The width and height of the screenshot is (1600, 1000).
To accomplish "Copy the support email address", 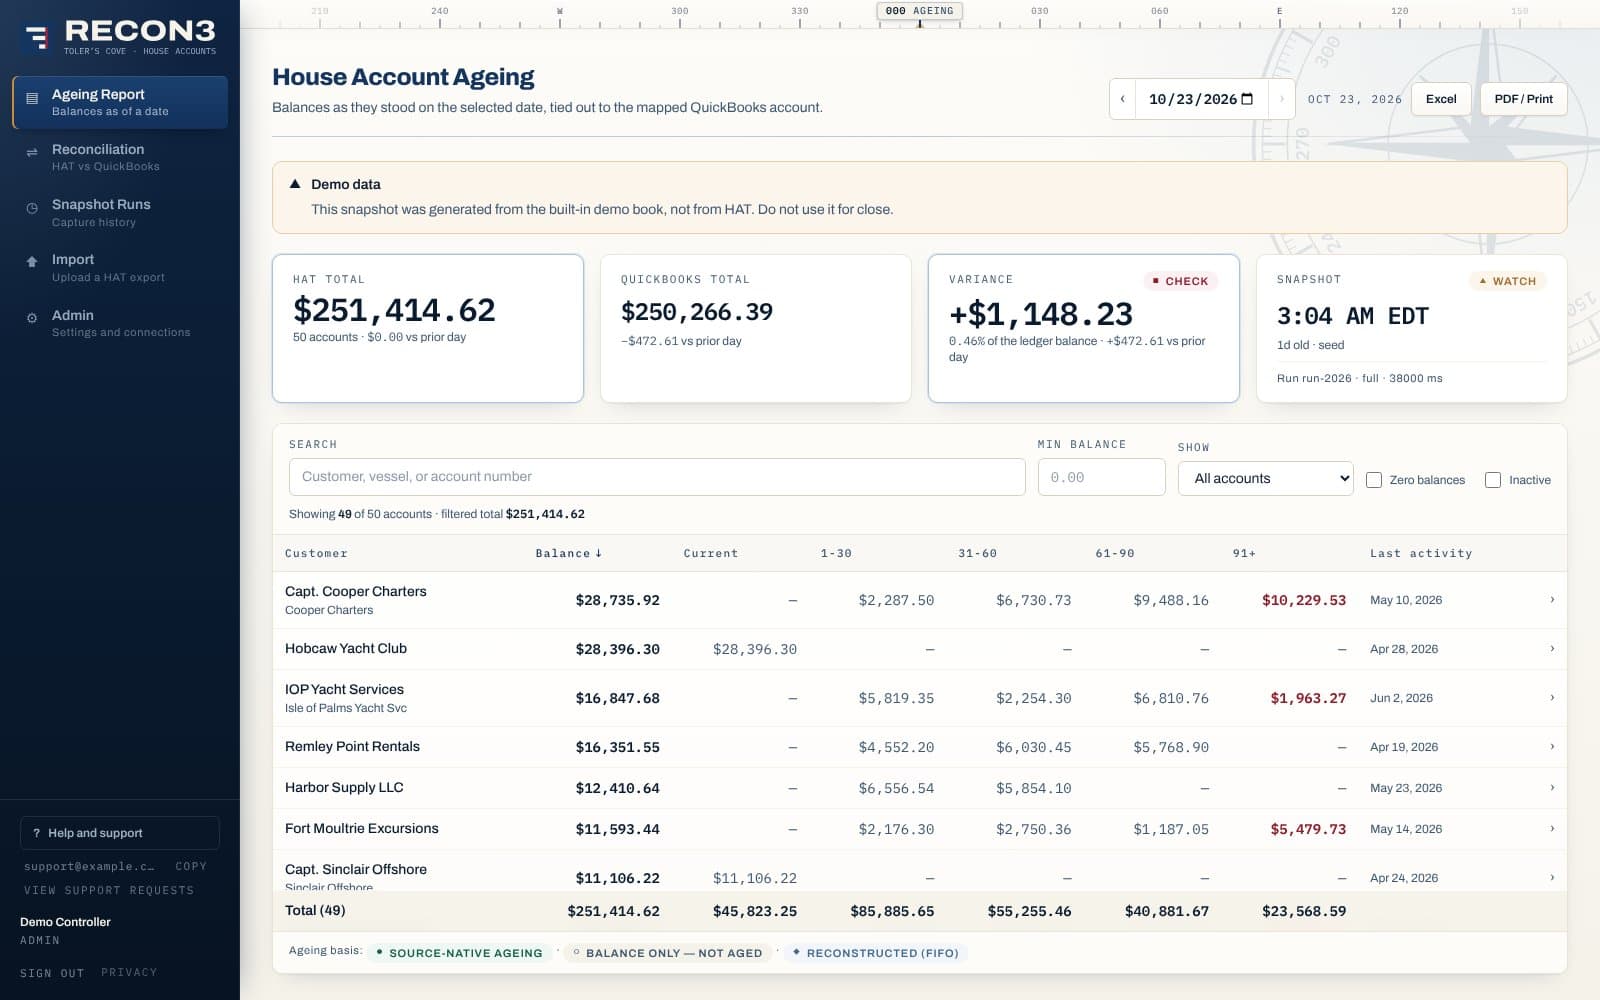I will [x=190, y=866].
